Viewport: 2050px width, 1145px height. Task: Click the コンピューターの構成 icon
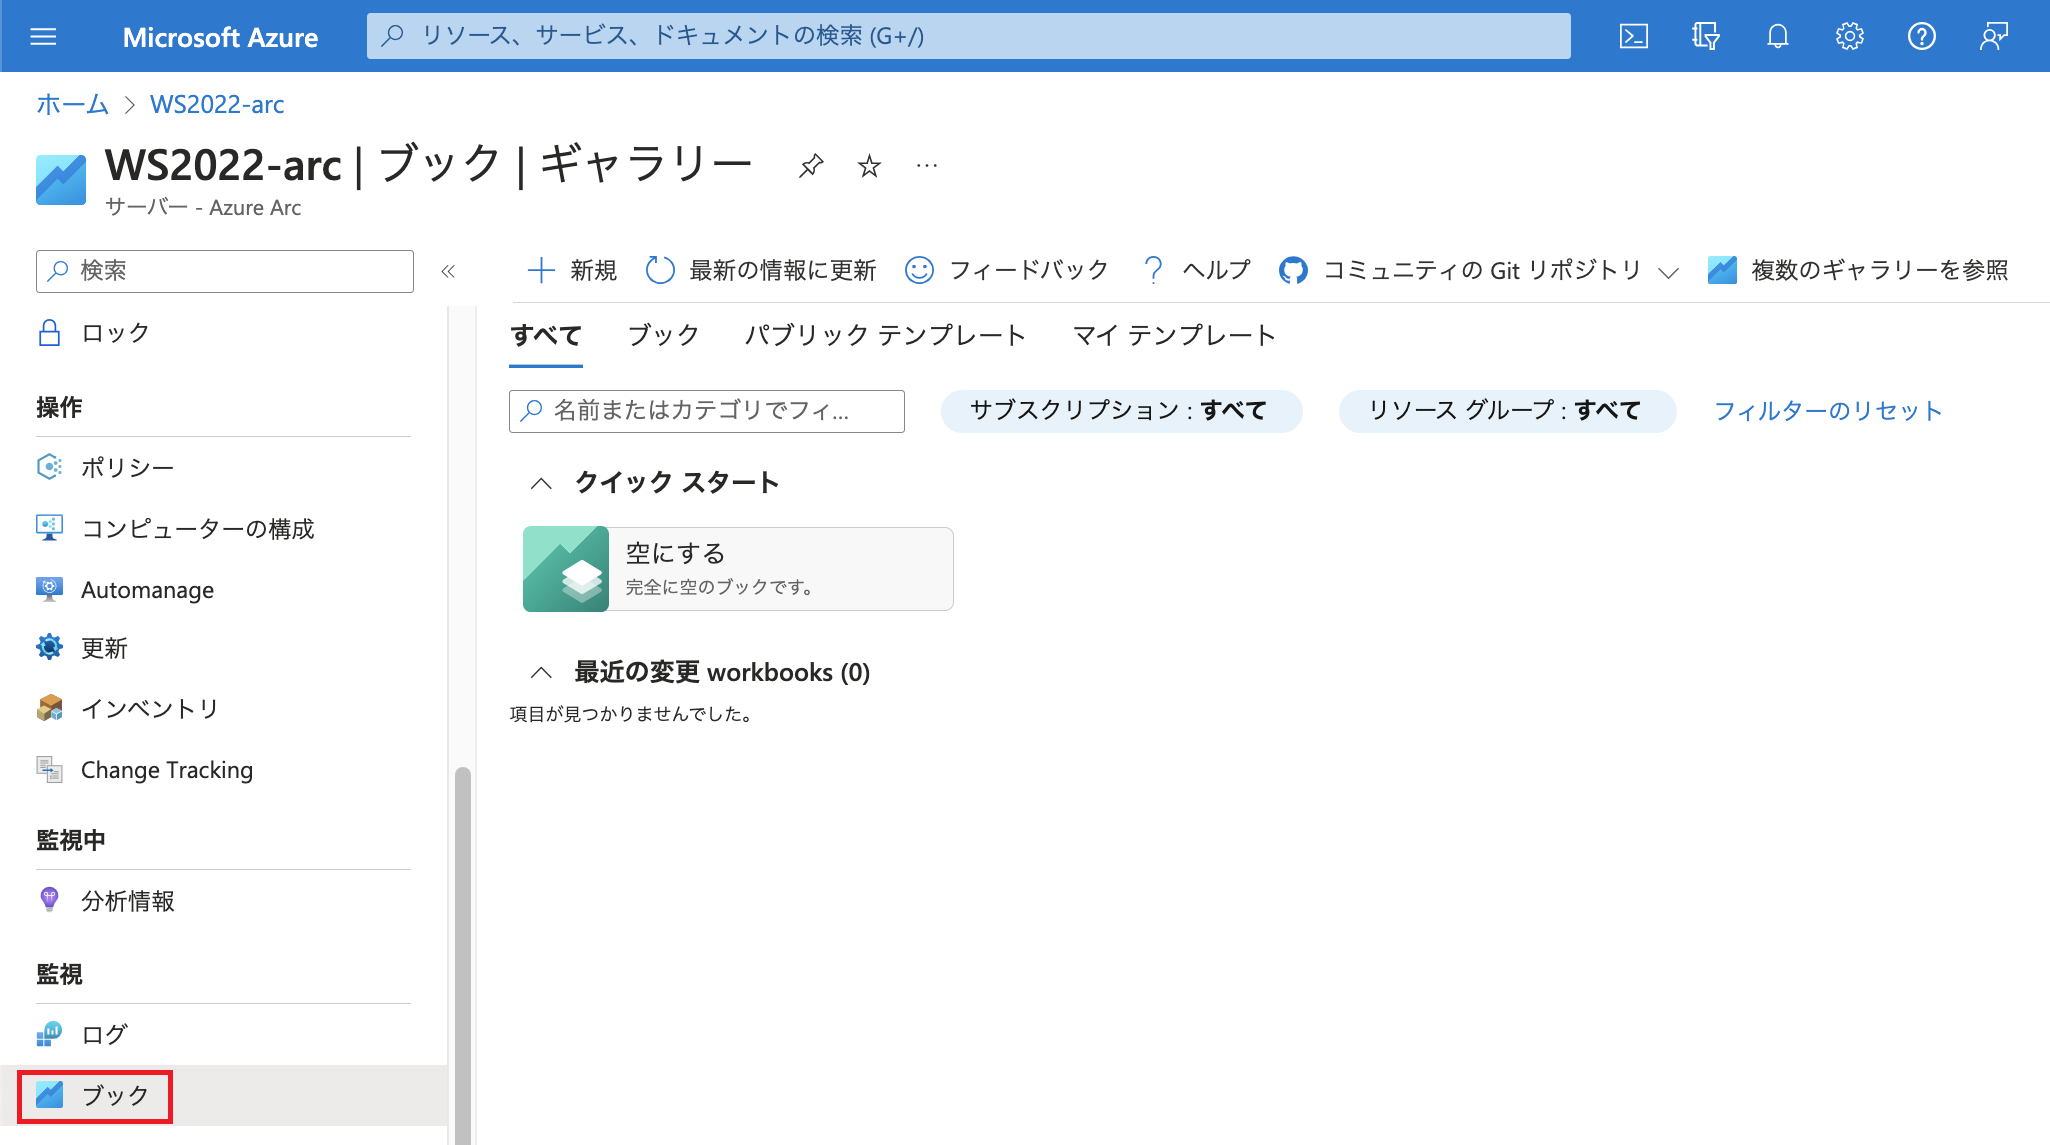point(49,528)
